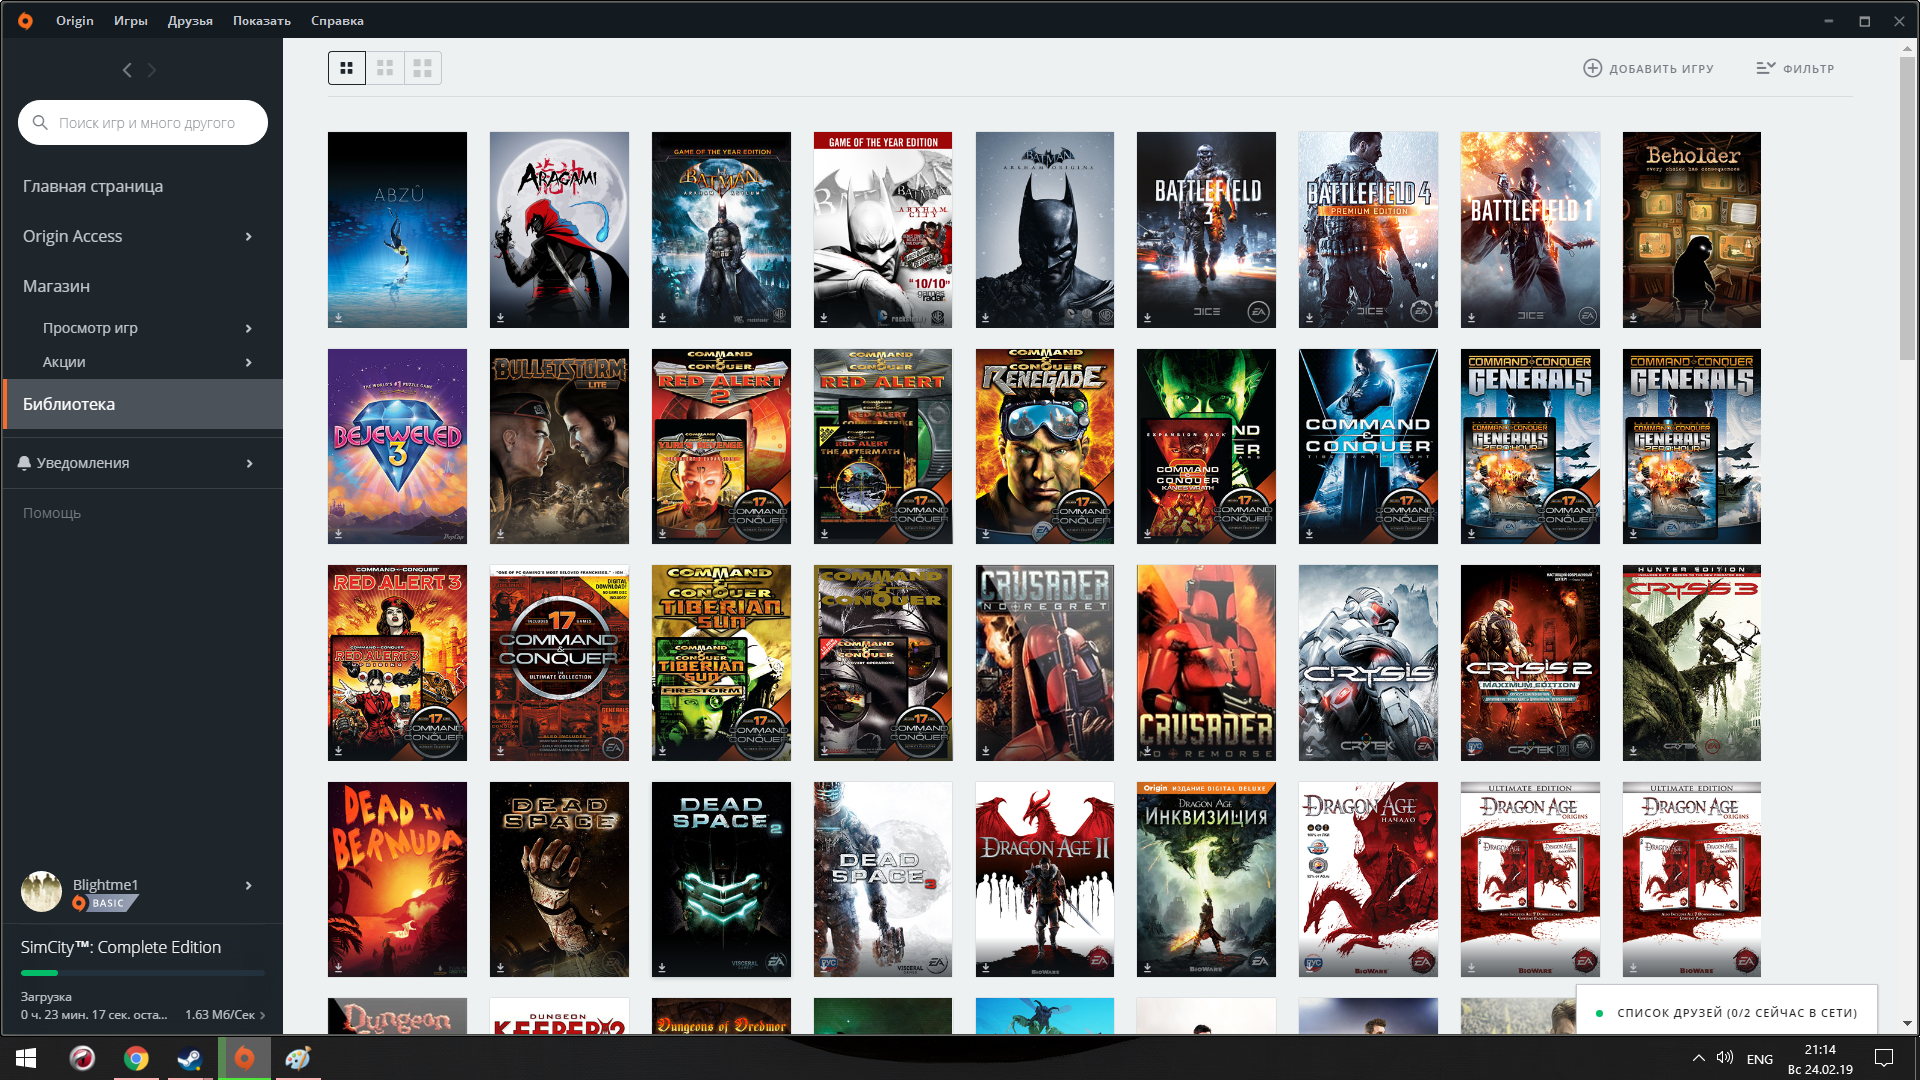The image size is (1920, 1080).
Task: Show hidden tray icons arrow
Action: (x=1698, y=1058)
